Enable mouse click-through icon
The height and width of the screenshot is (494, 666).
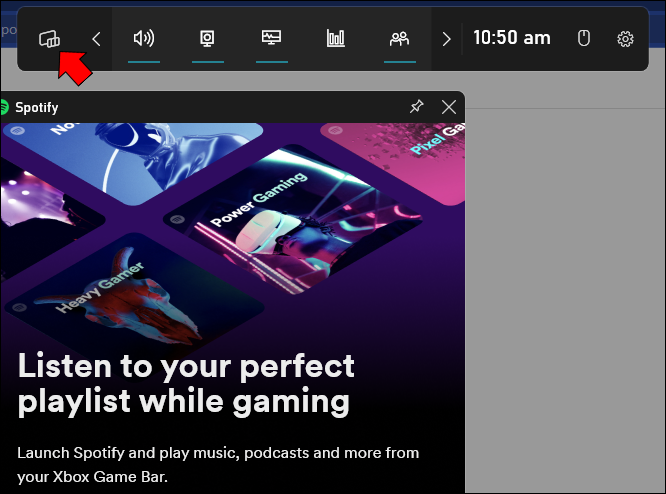pyautogui.click(x=585, y=39)
